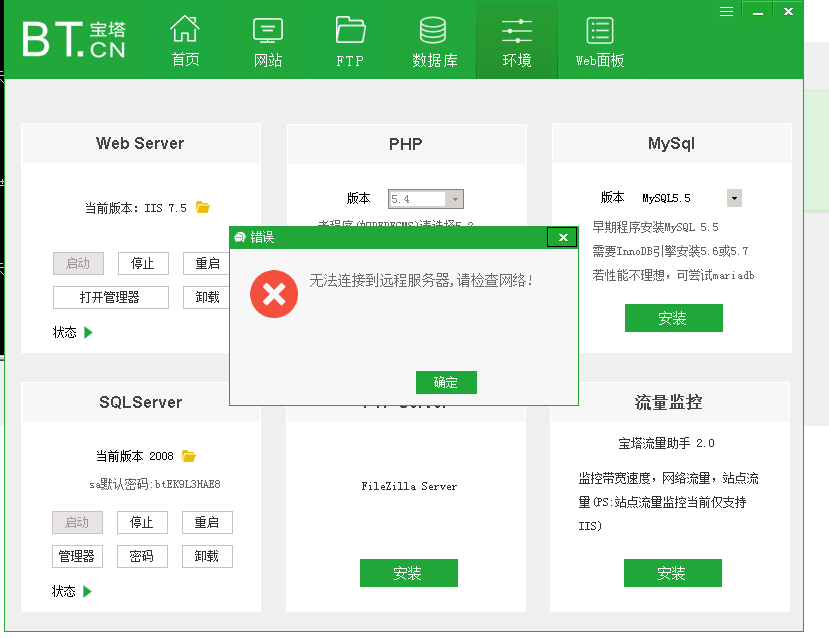Click the disabled 启动 button under Web Server
This screenshot has height=638, width=829.
coord(78,263)
